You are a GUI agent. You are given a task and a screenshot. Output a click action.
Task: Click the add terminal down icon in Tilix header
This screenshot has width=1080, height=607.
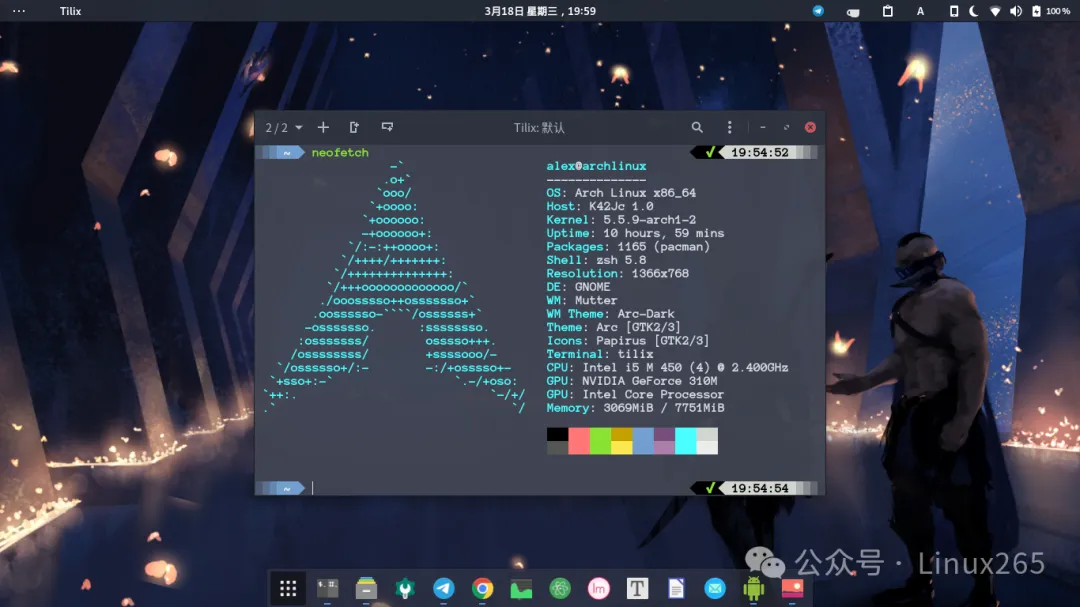[387, 127]
